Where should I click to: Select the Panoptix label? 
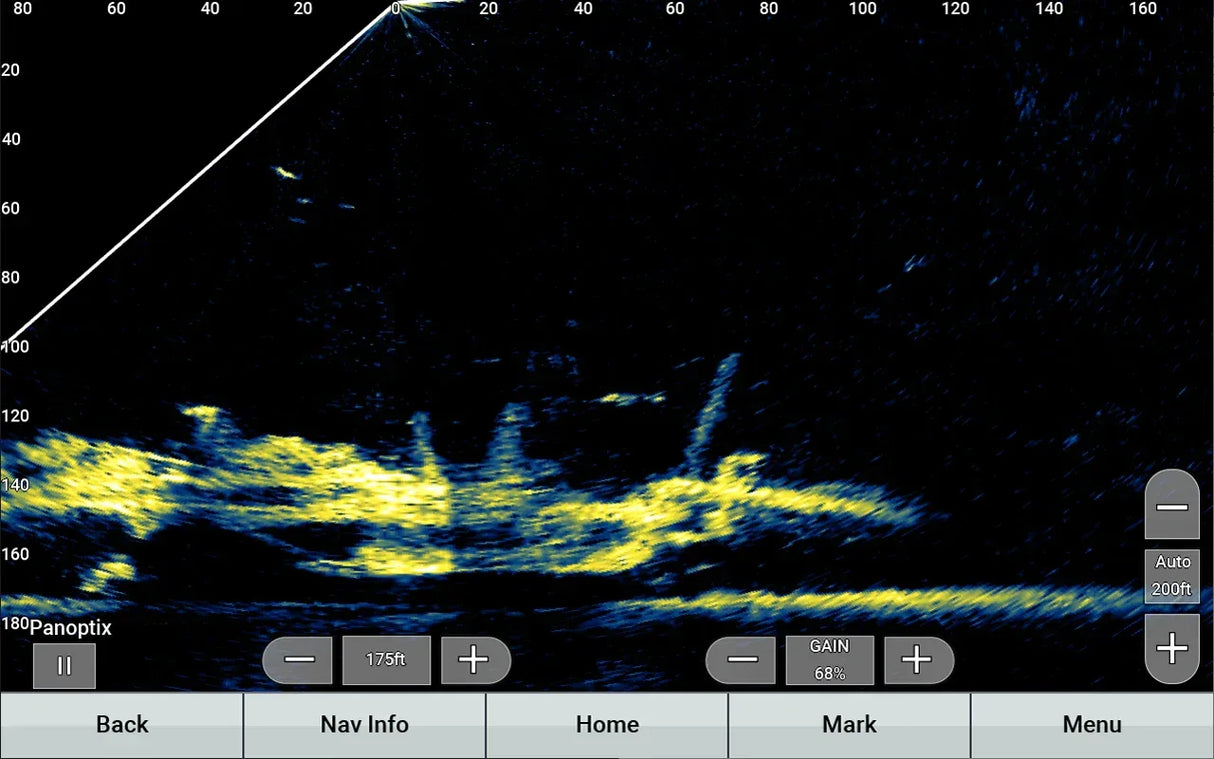coord(69,628)
